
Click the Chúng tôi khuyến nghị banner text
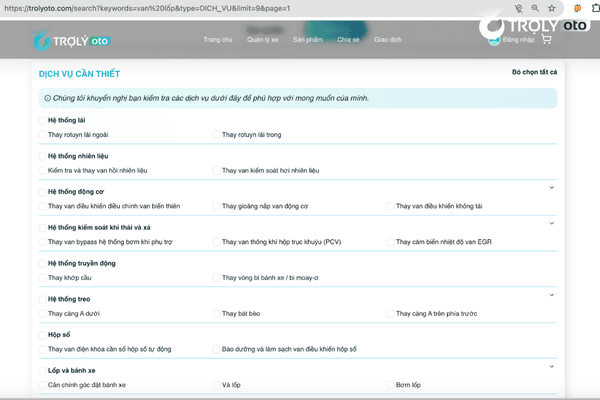pyautogui.click(x=211, y=98)
